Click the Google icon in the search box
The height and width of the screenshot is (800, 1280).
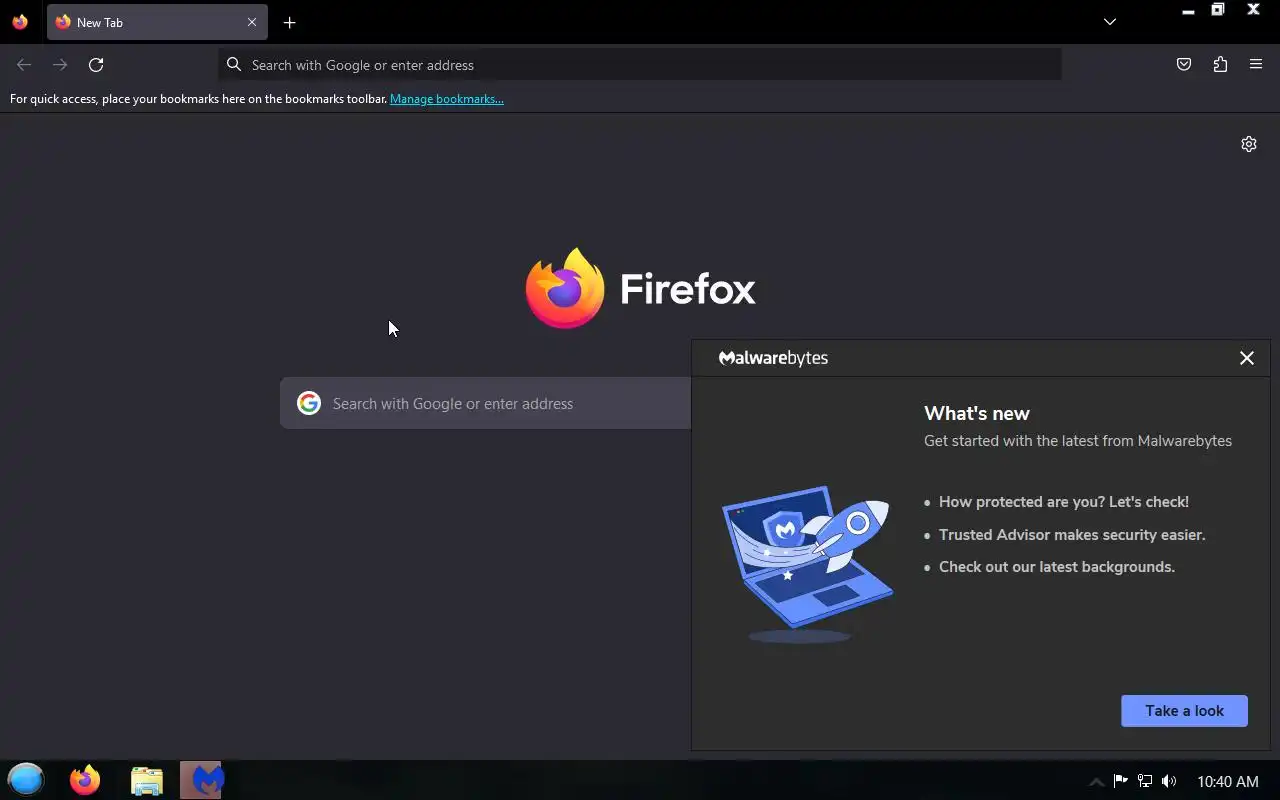click(309, 403)
